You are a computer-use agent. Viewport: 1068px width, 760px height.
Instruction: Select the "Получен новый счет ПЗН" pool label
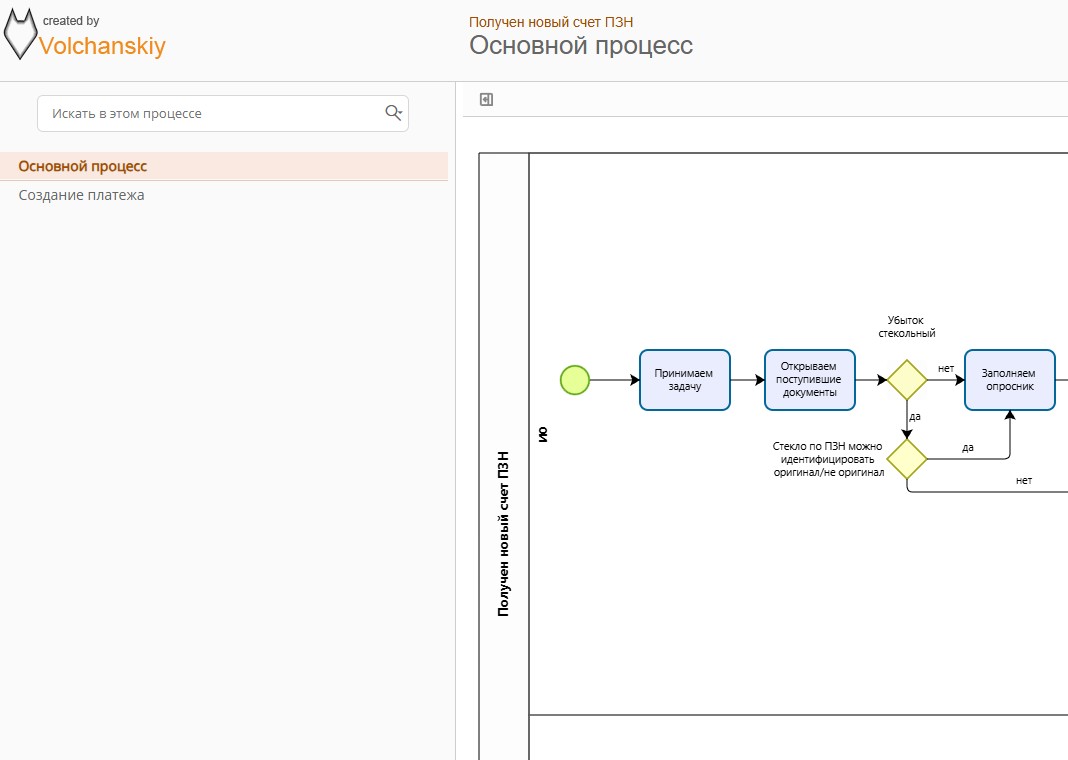[x=503, y=533]
